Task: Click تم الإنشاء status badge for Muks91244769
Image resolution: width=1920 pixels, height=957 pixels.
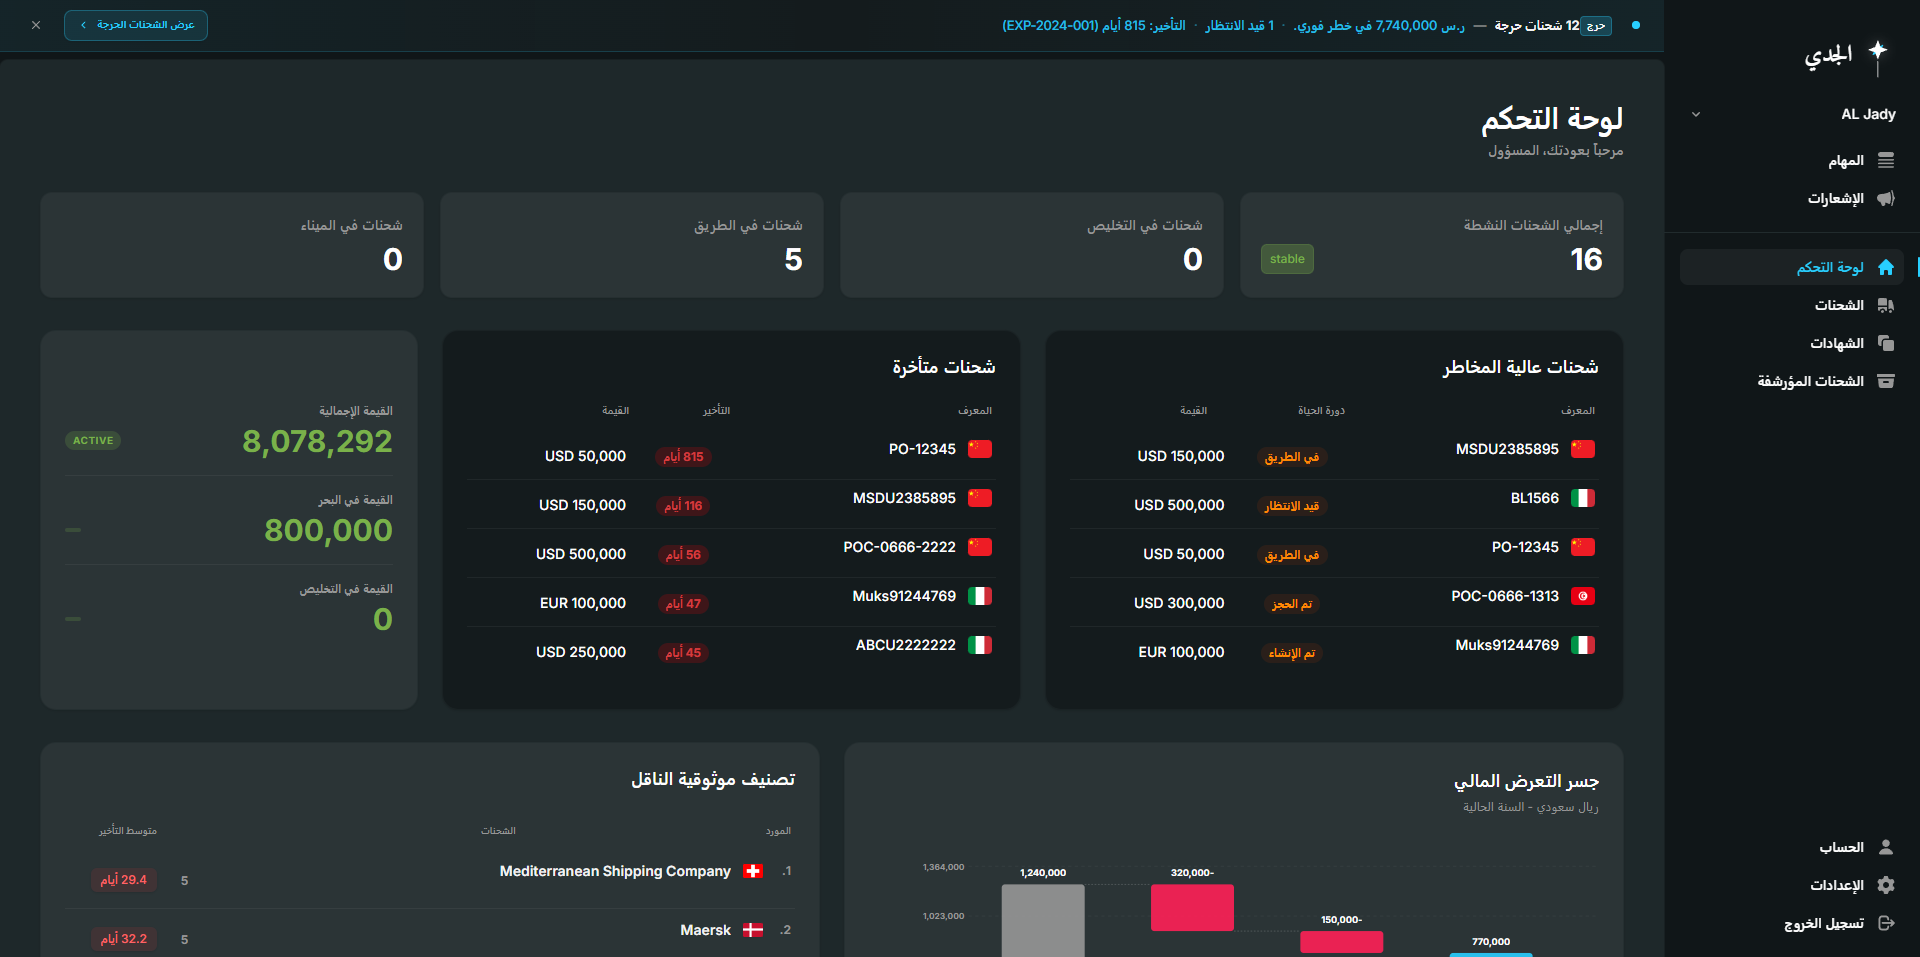Action: [x=1292, y=653]
